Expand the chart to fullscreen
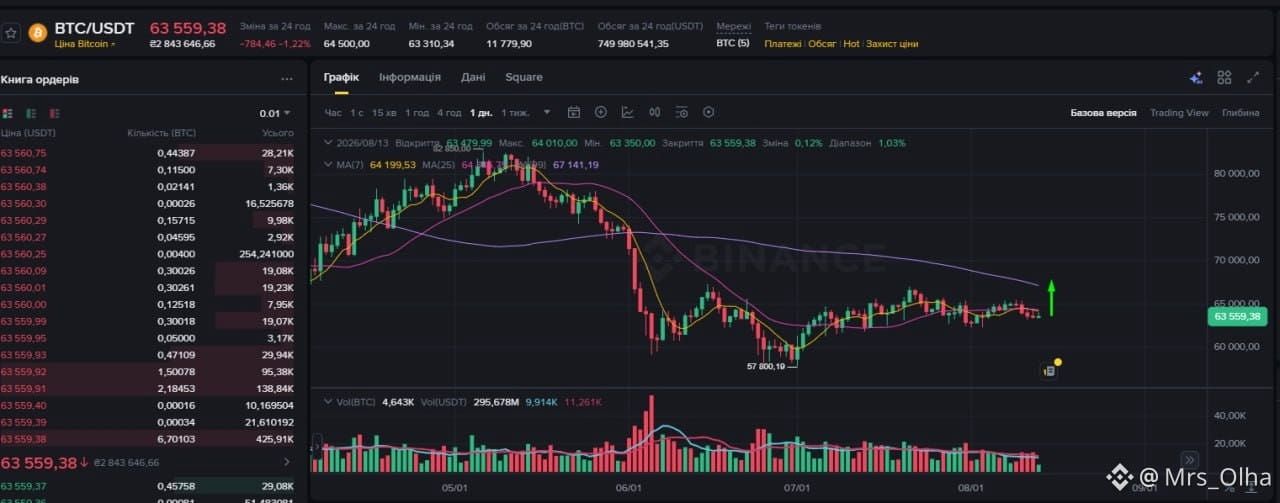The height and width of the screenshot is (503, 1280). pos(1253,78)
